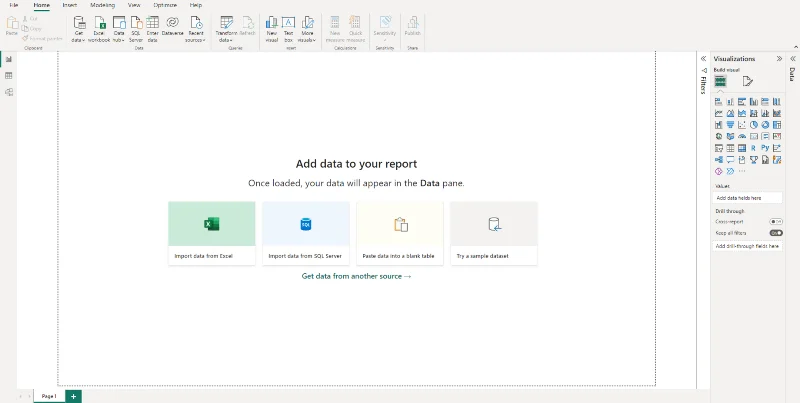The height and width of the screenshot is (403, 800).
Task: Open the Recent sources dropdown
Action: (195, 29)
